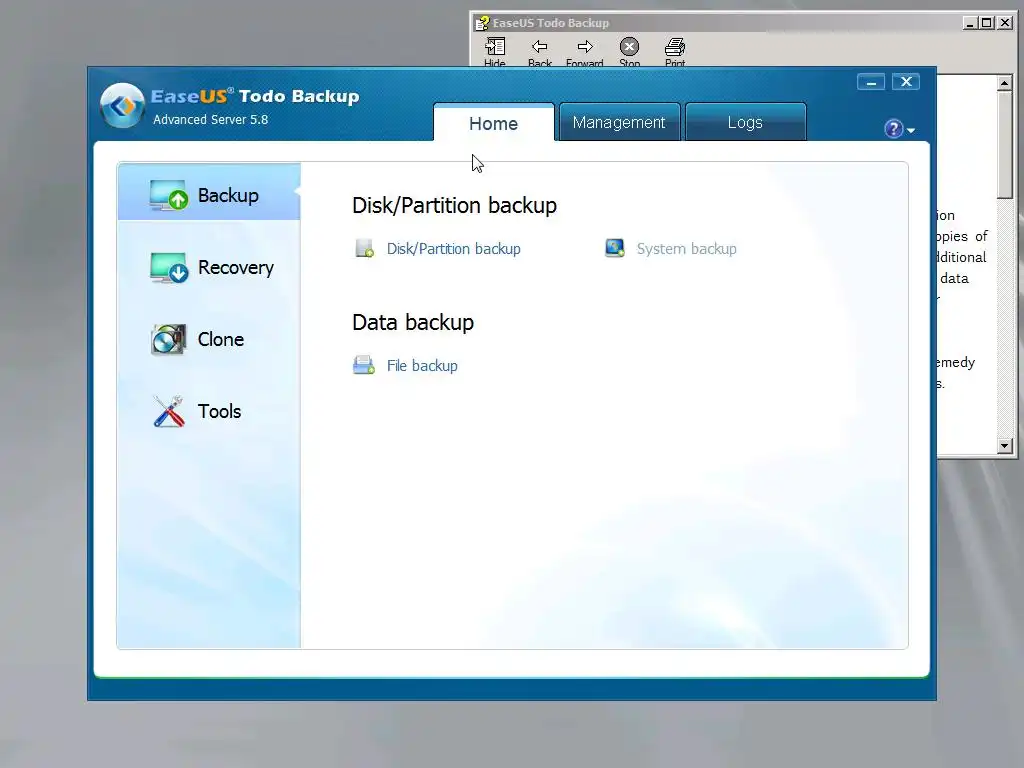Click Hide in the help window toolbar
The width and height of the screenshot is (1024, 768).
click(494, 52)
